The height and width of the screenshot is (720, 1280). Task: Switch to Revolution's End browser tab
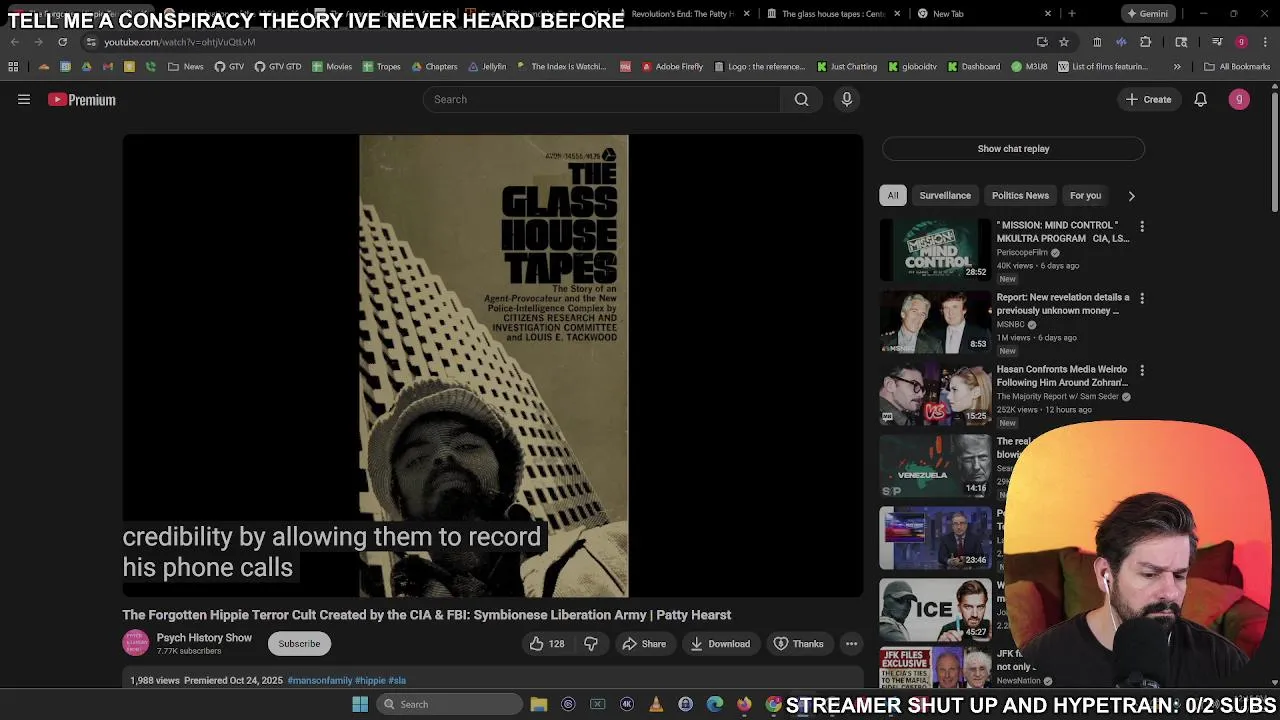pos(683,14)
